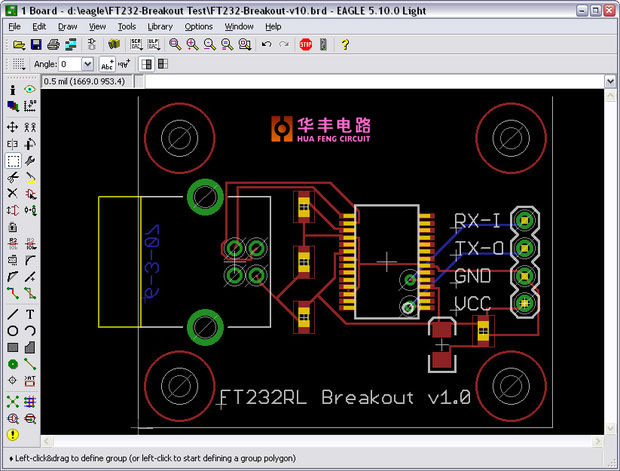Zoom in on the board
The height and width of the screenshot is (471, 620).
coord(192,44)
